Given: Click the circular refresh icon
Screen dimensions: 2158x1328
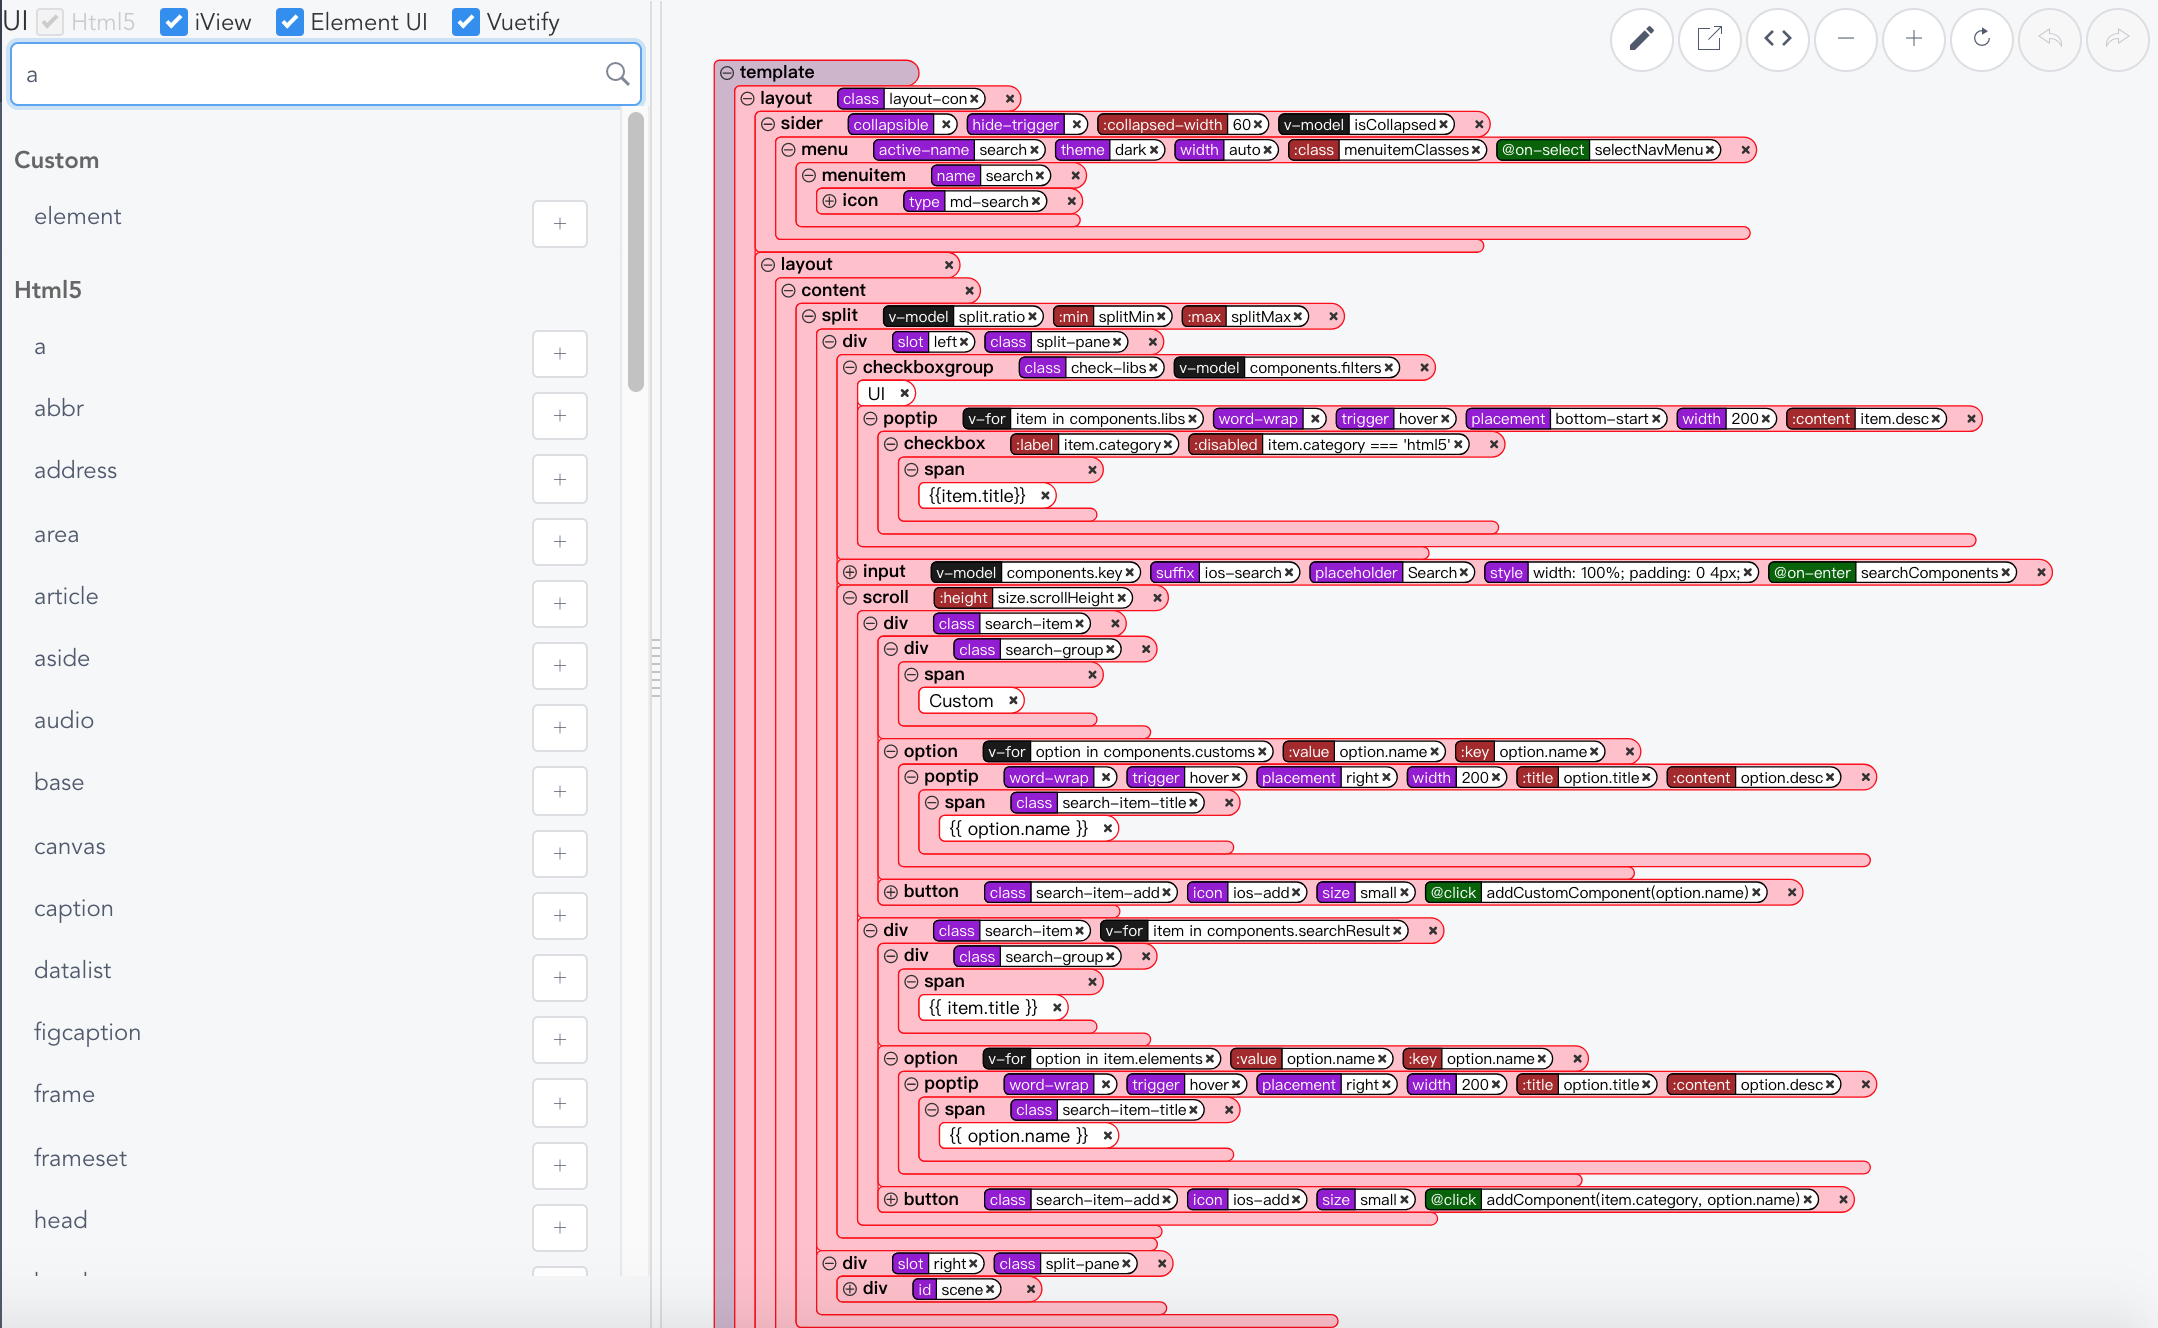Looking at the screenshot, I should (1981, 39).
